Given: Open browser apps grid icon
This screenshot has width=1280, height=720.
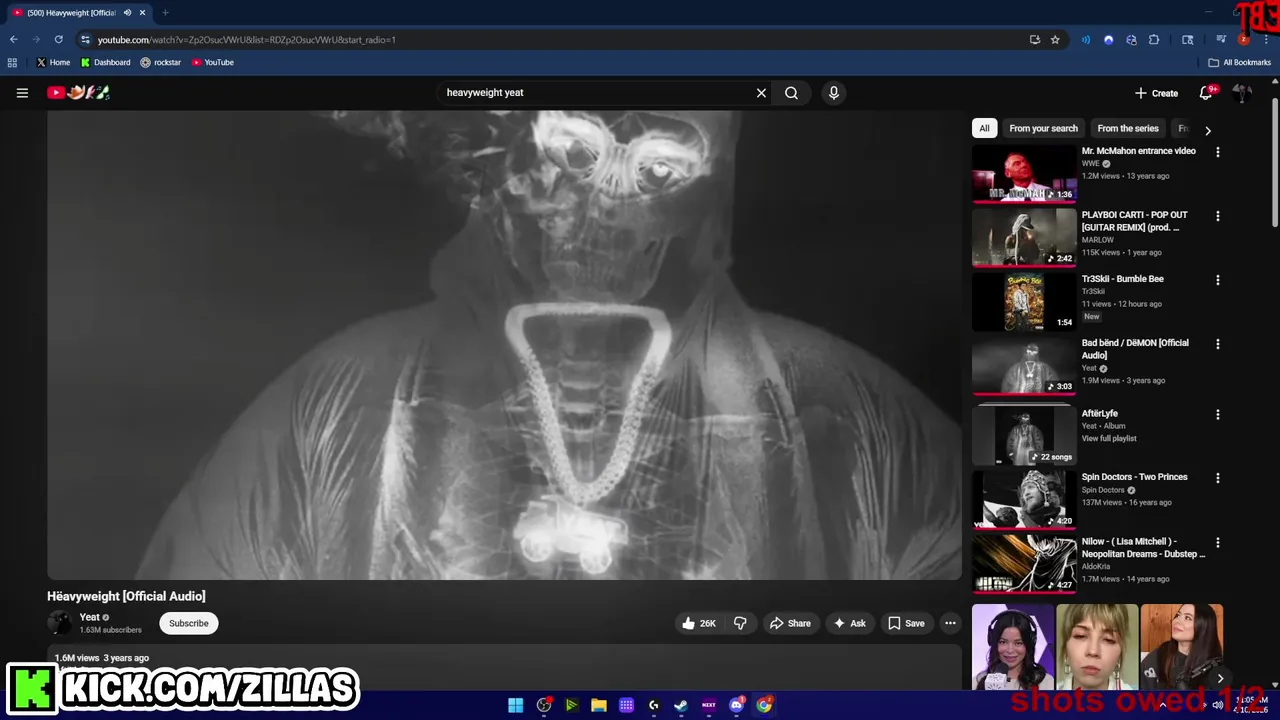Looking at the screenshot, I should 12,62.
